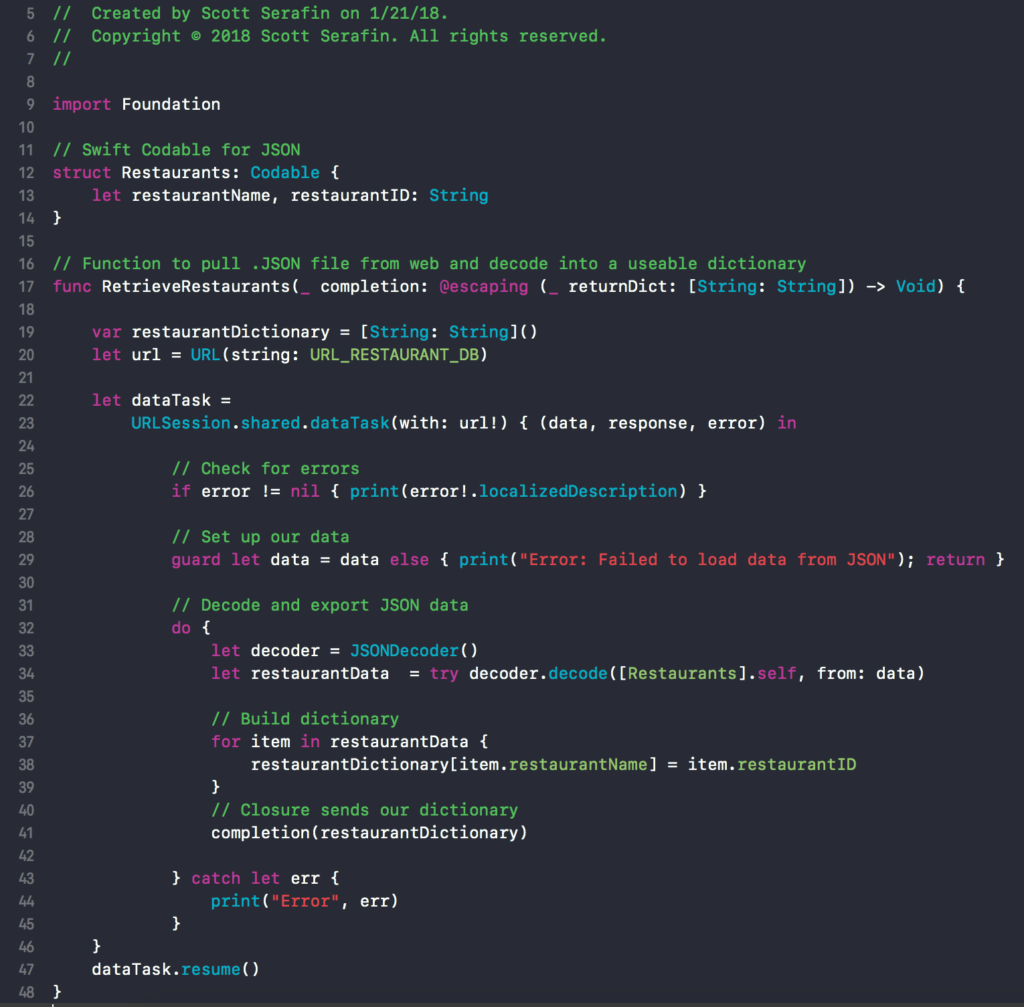This screenshot has width=1024, height=1007.
Task: Click line number 29 in the gutter
Action: (26, 560)
